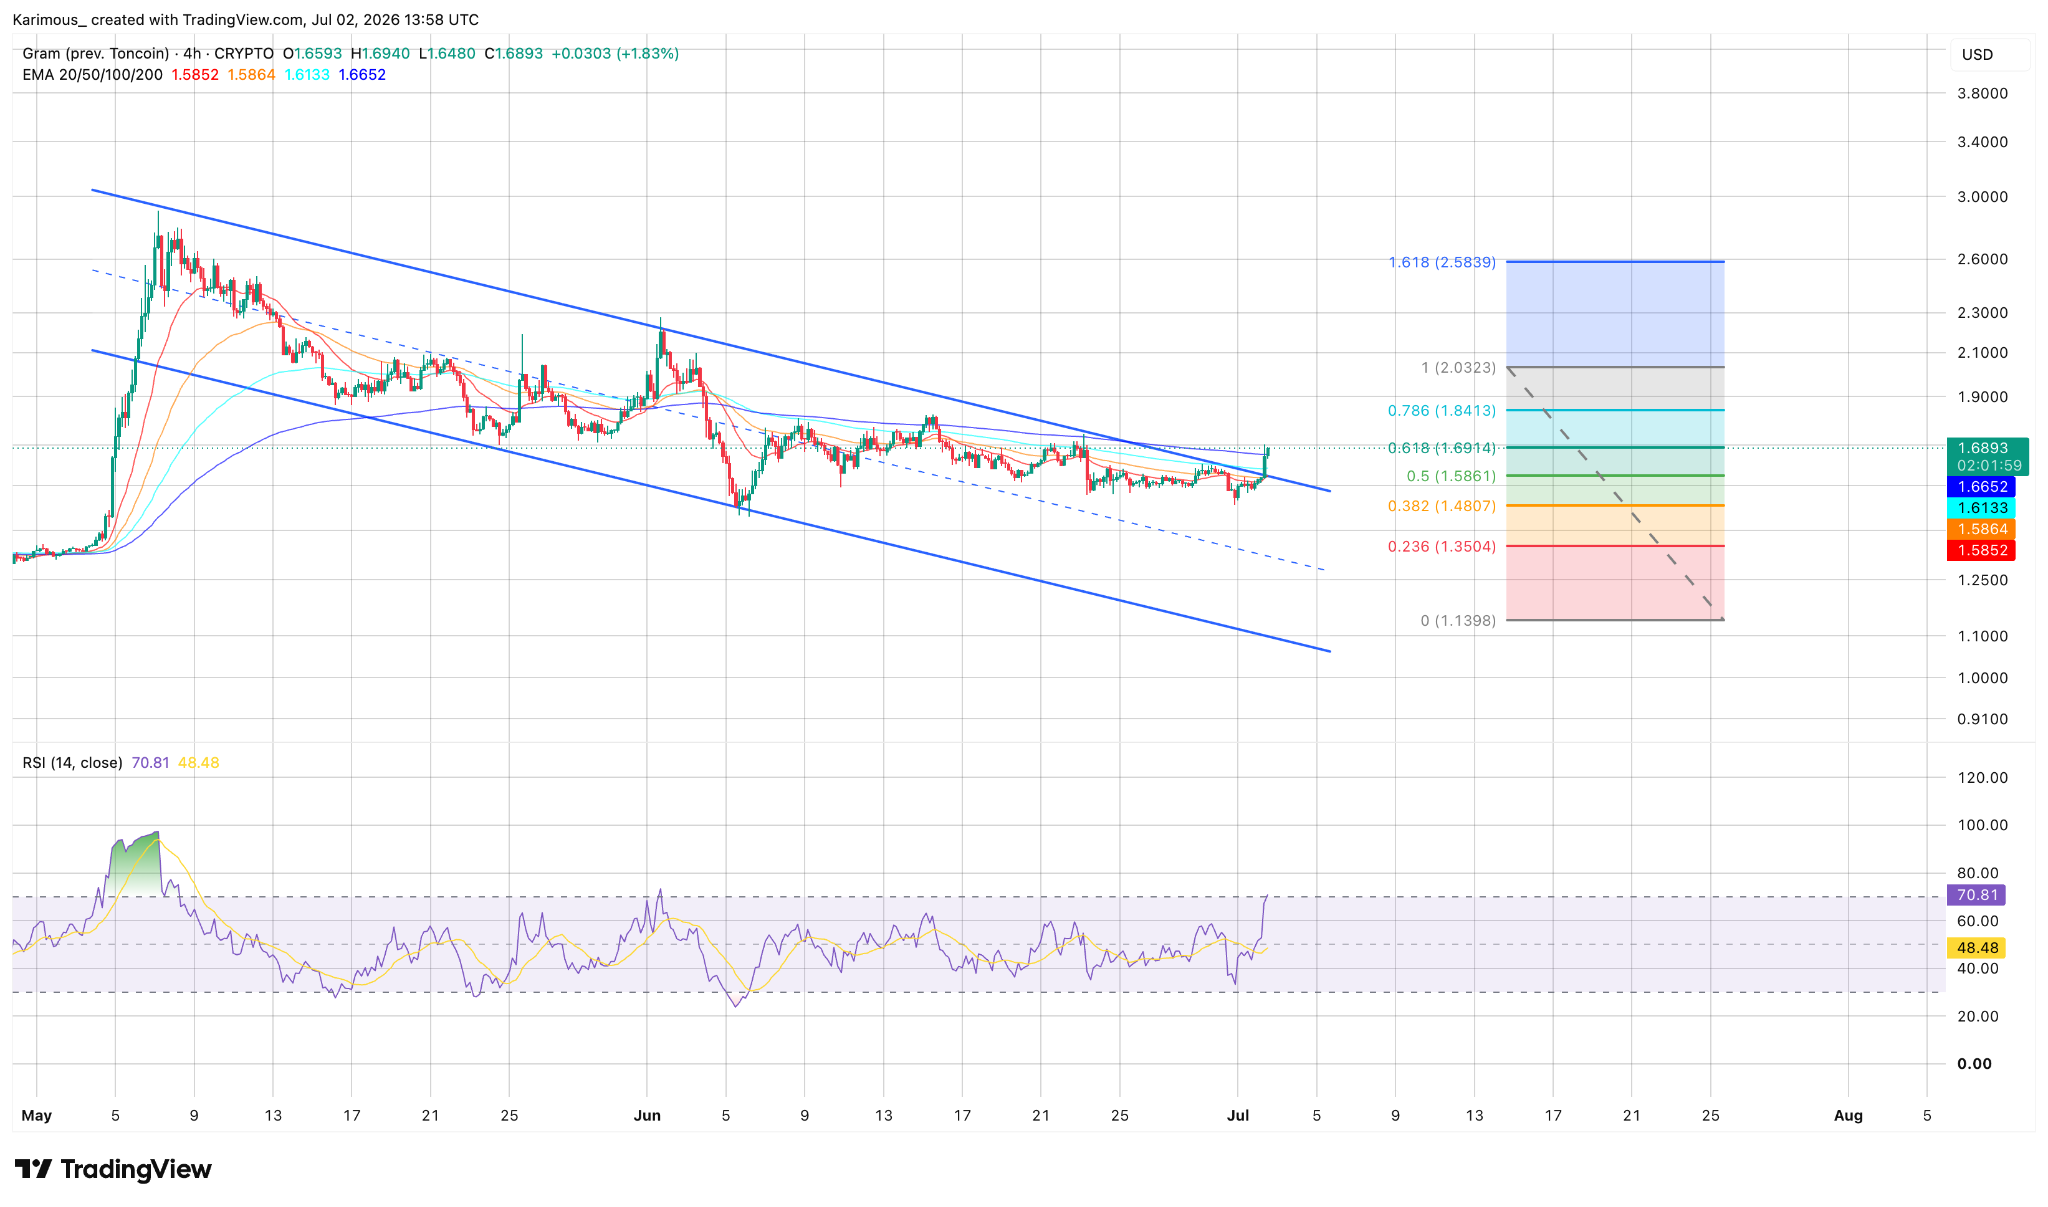Click the Jun label on time axis
Viewport: 2048px width, 1207px height.
[647, 1116]
